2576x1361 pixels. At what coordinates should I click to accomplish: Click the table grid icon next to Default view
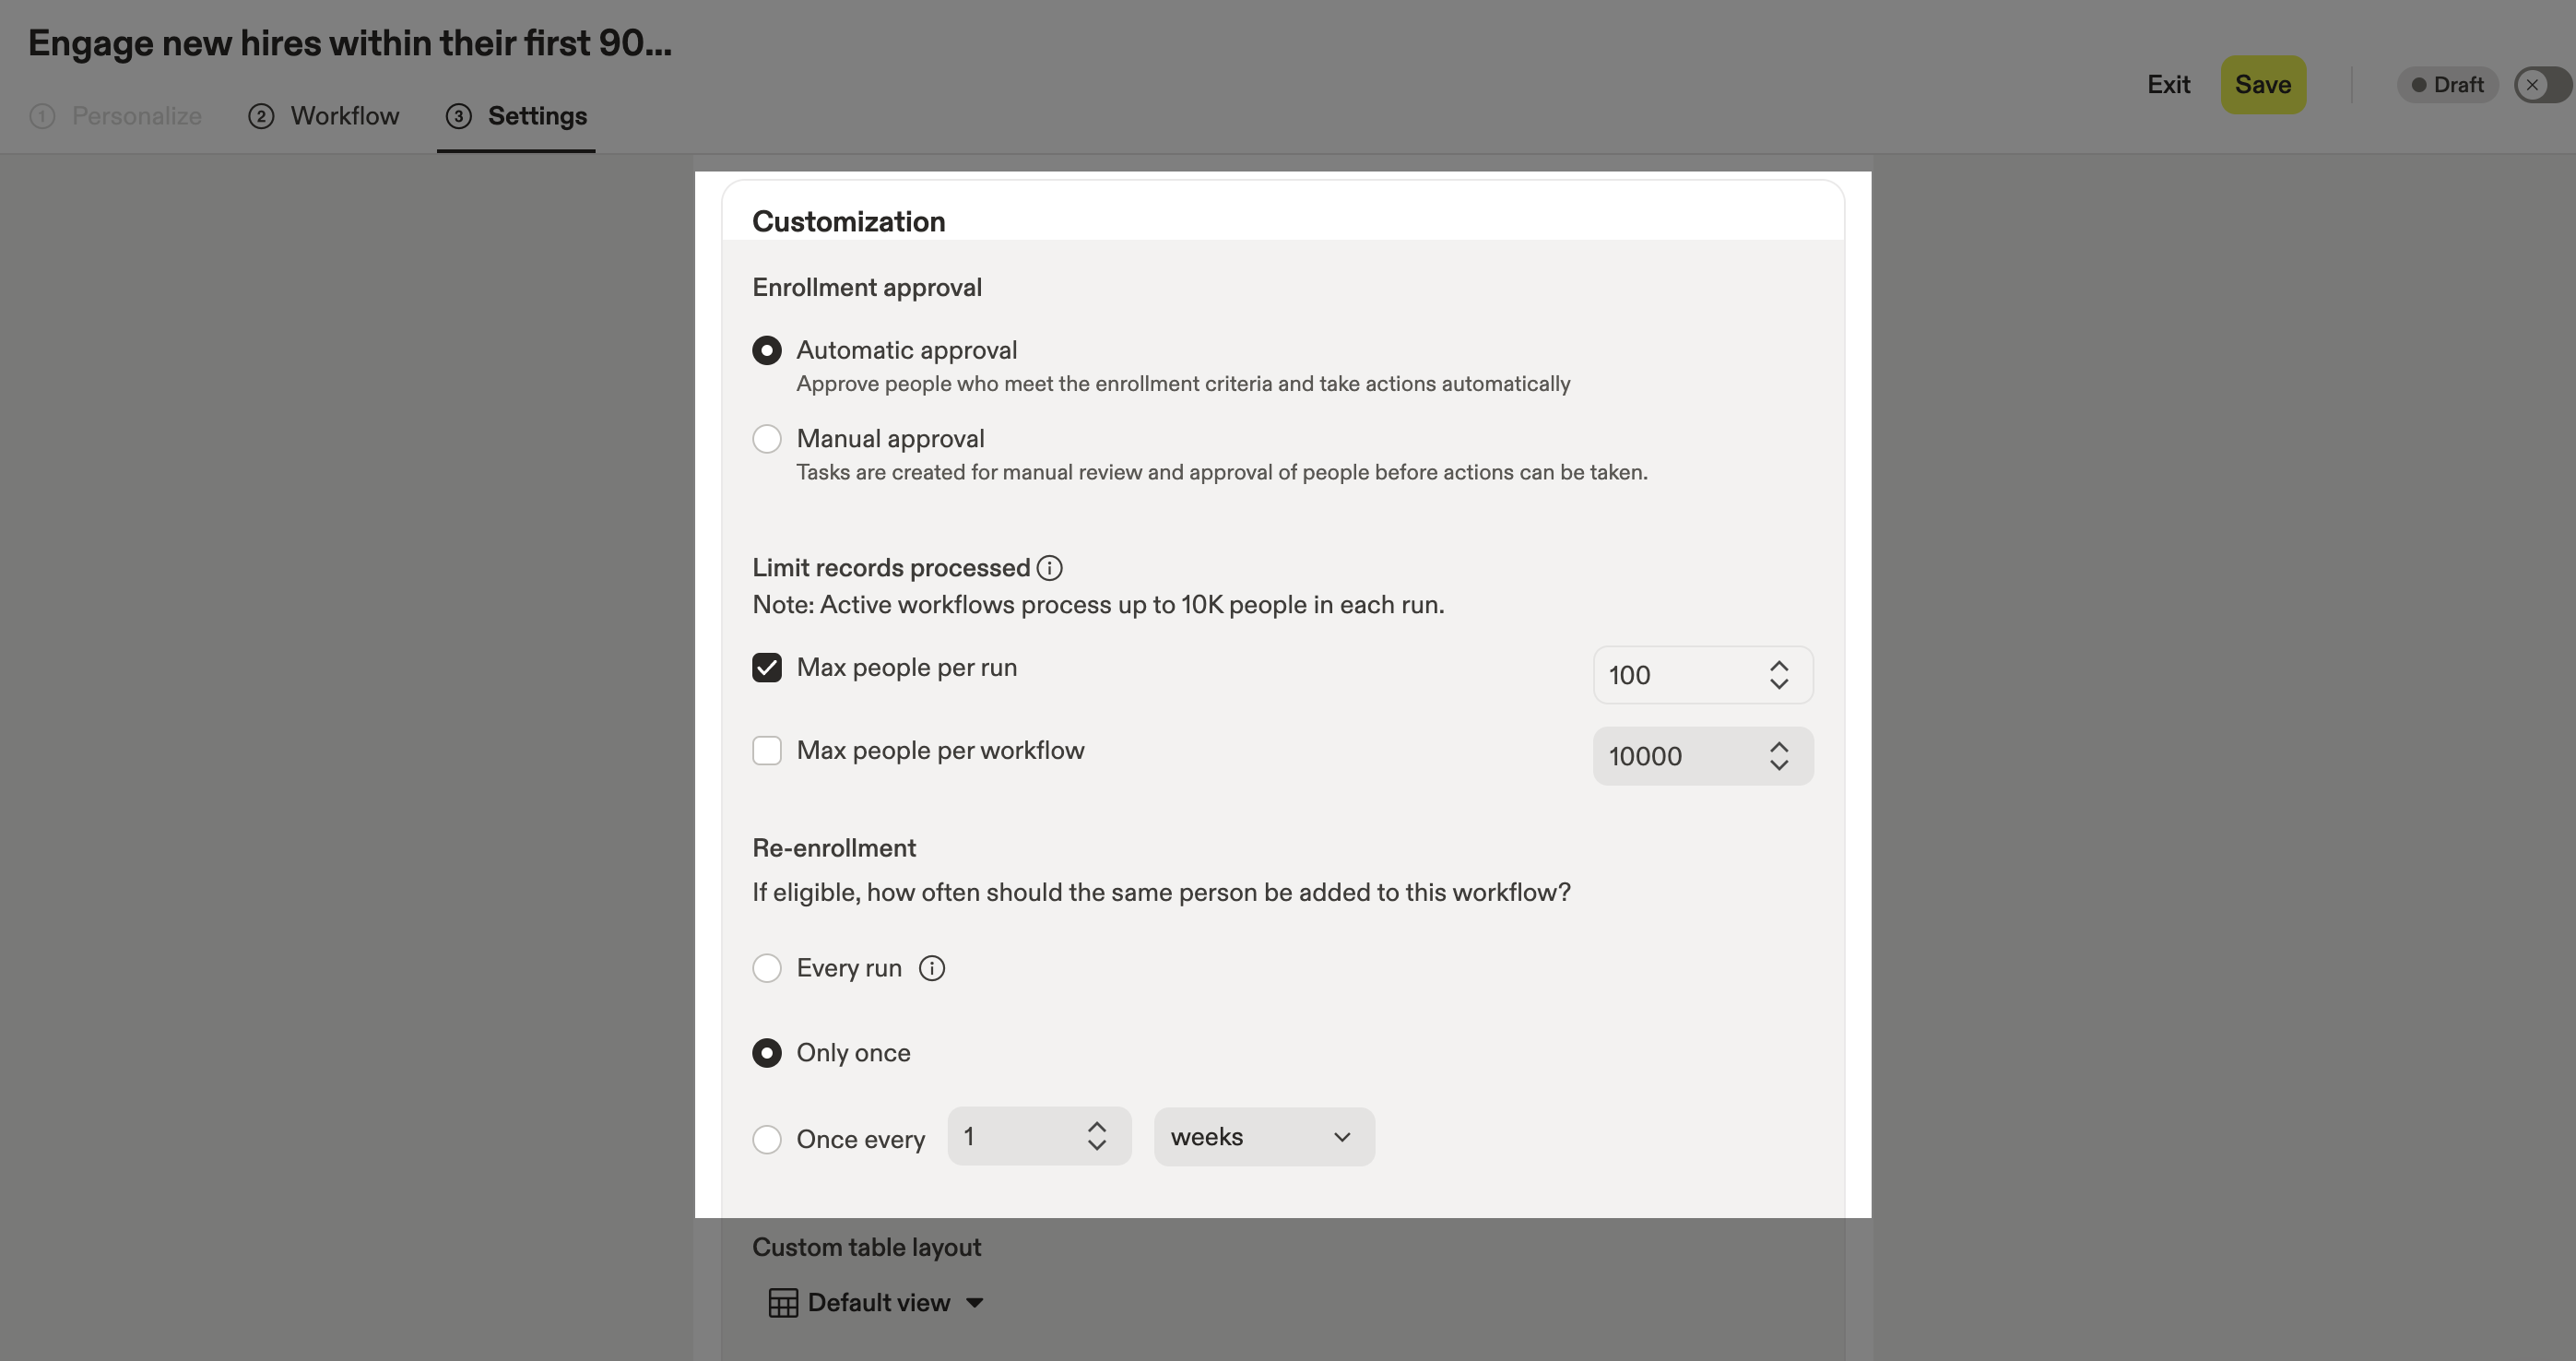coord(782,1301)
